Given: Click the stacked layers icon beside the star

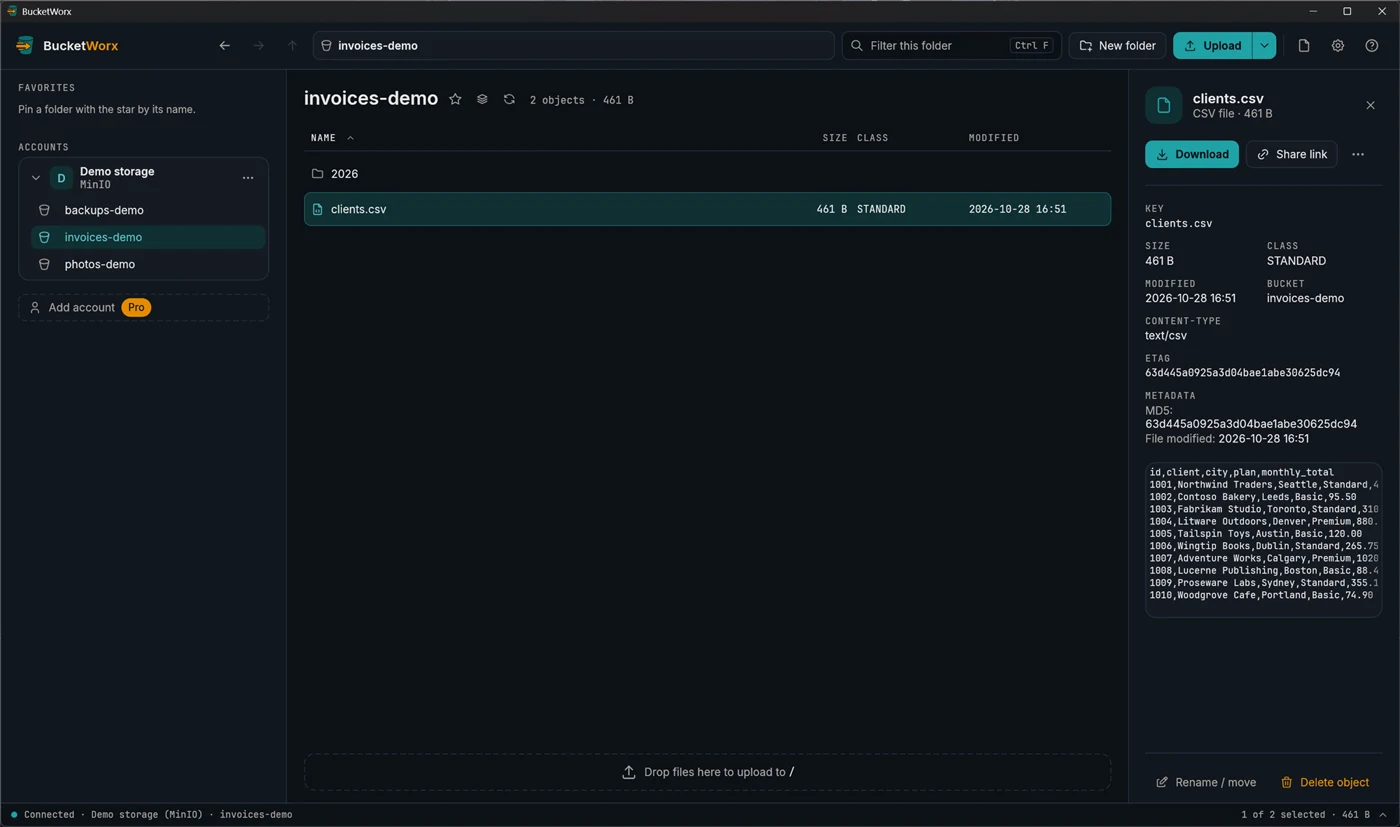Looking at the screenshot, I should [482, 99].
